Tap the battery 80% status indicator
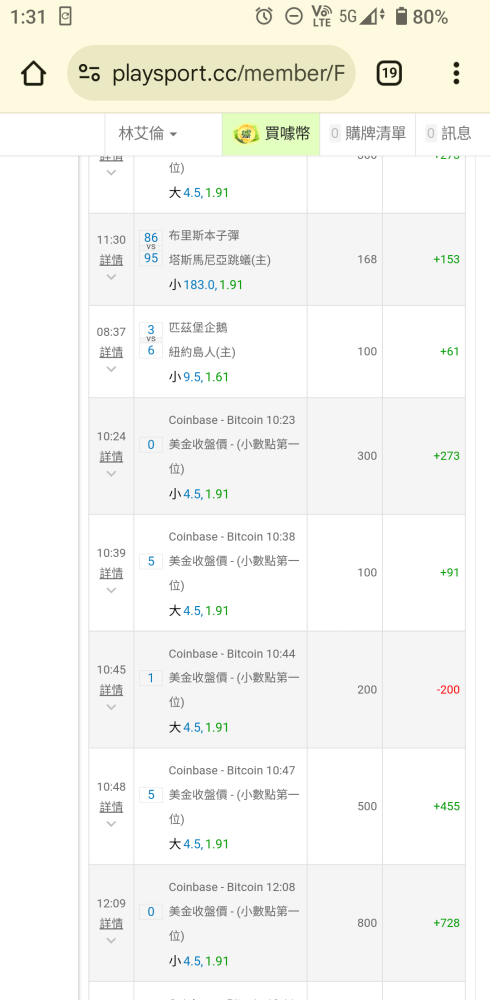490x1000 pixels. tap(421, 16)
